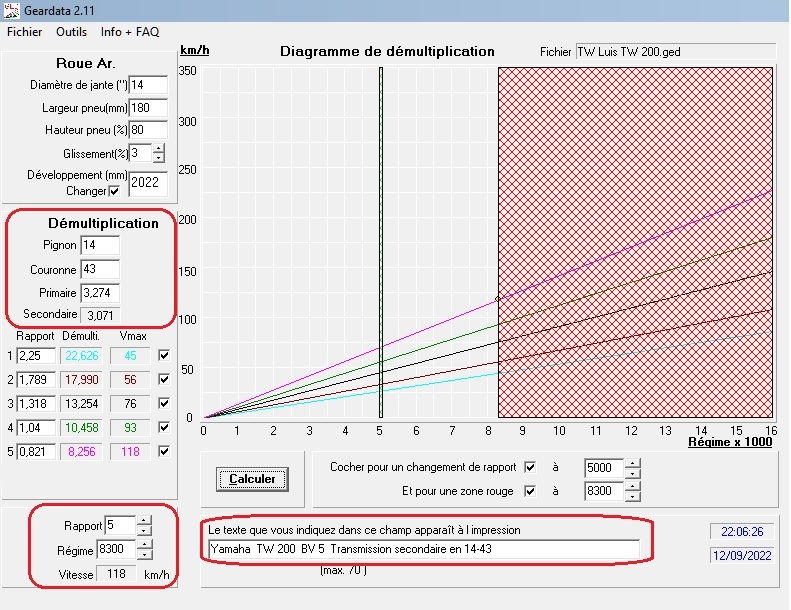
Task: Click the Pignon field
Action: [x=100, y=245]
